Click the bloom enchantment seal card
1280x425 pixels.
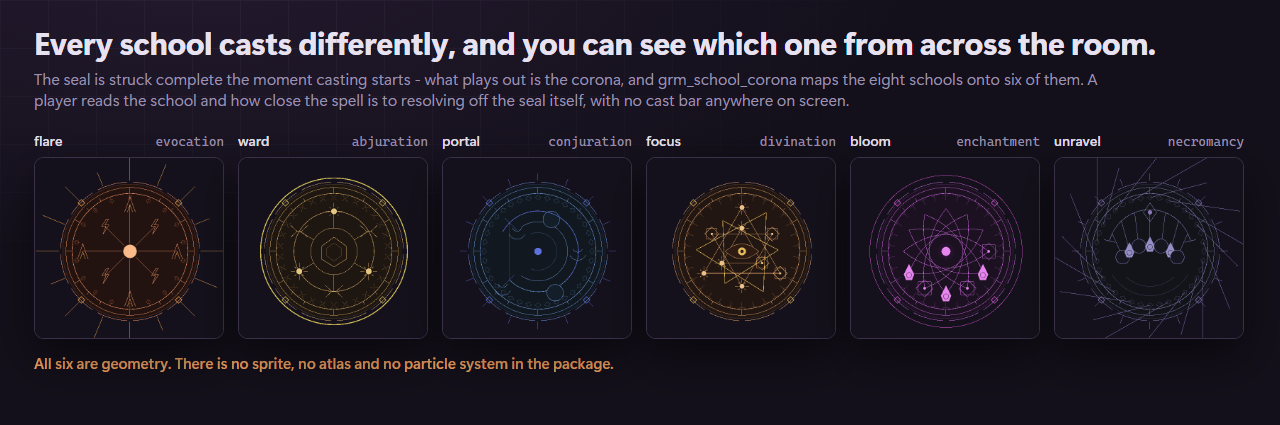(945, 248)
